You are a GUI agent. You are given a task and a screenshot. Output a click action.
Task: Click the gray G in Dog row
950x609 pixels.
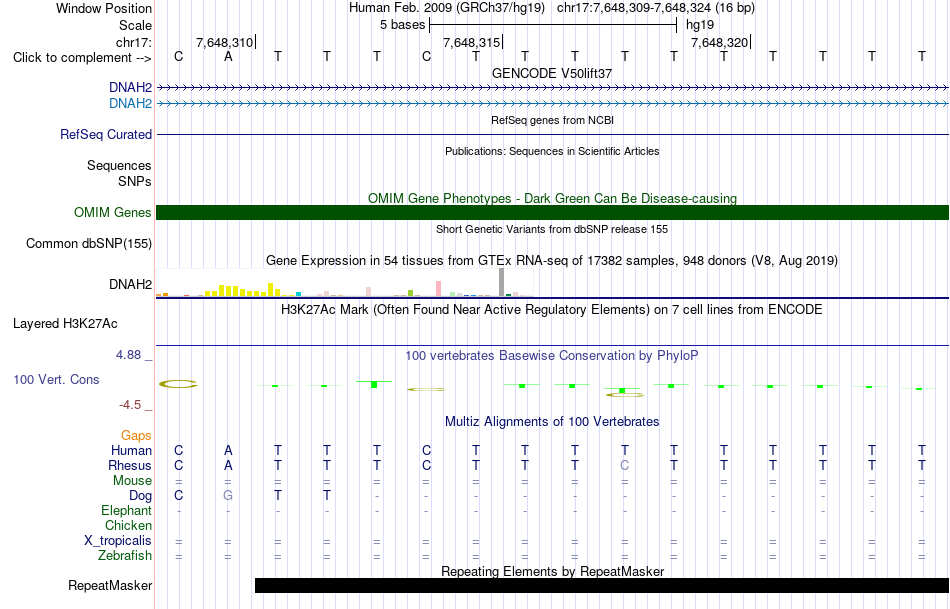pyautogui.click(x=228, y=496)
